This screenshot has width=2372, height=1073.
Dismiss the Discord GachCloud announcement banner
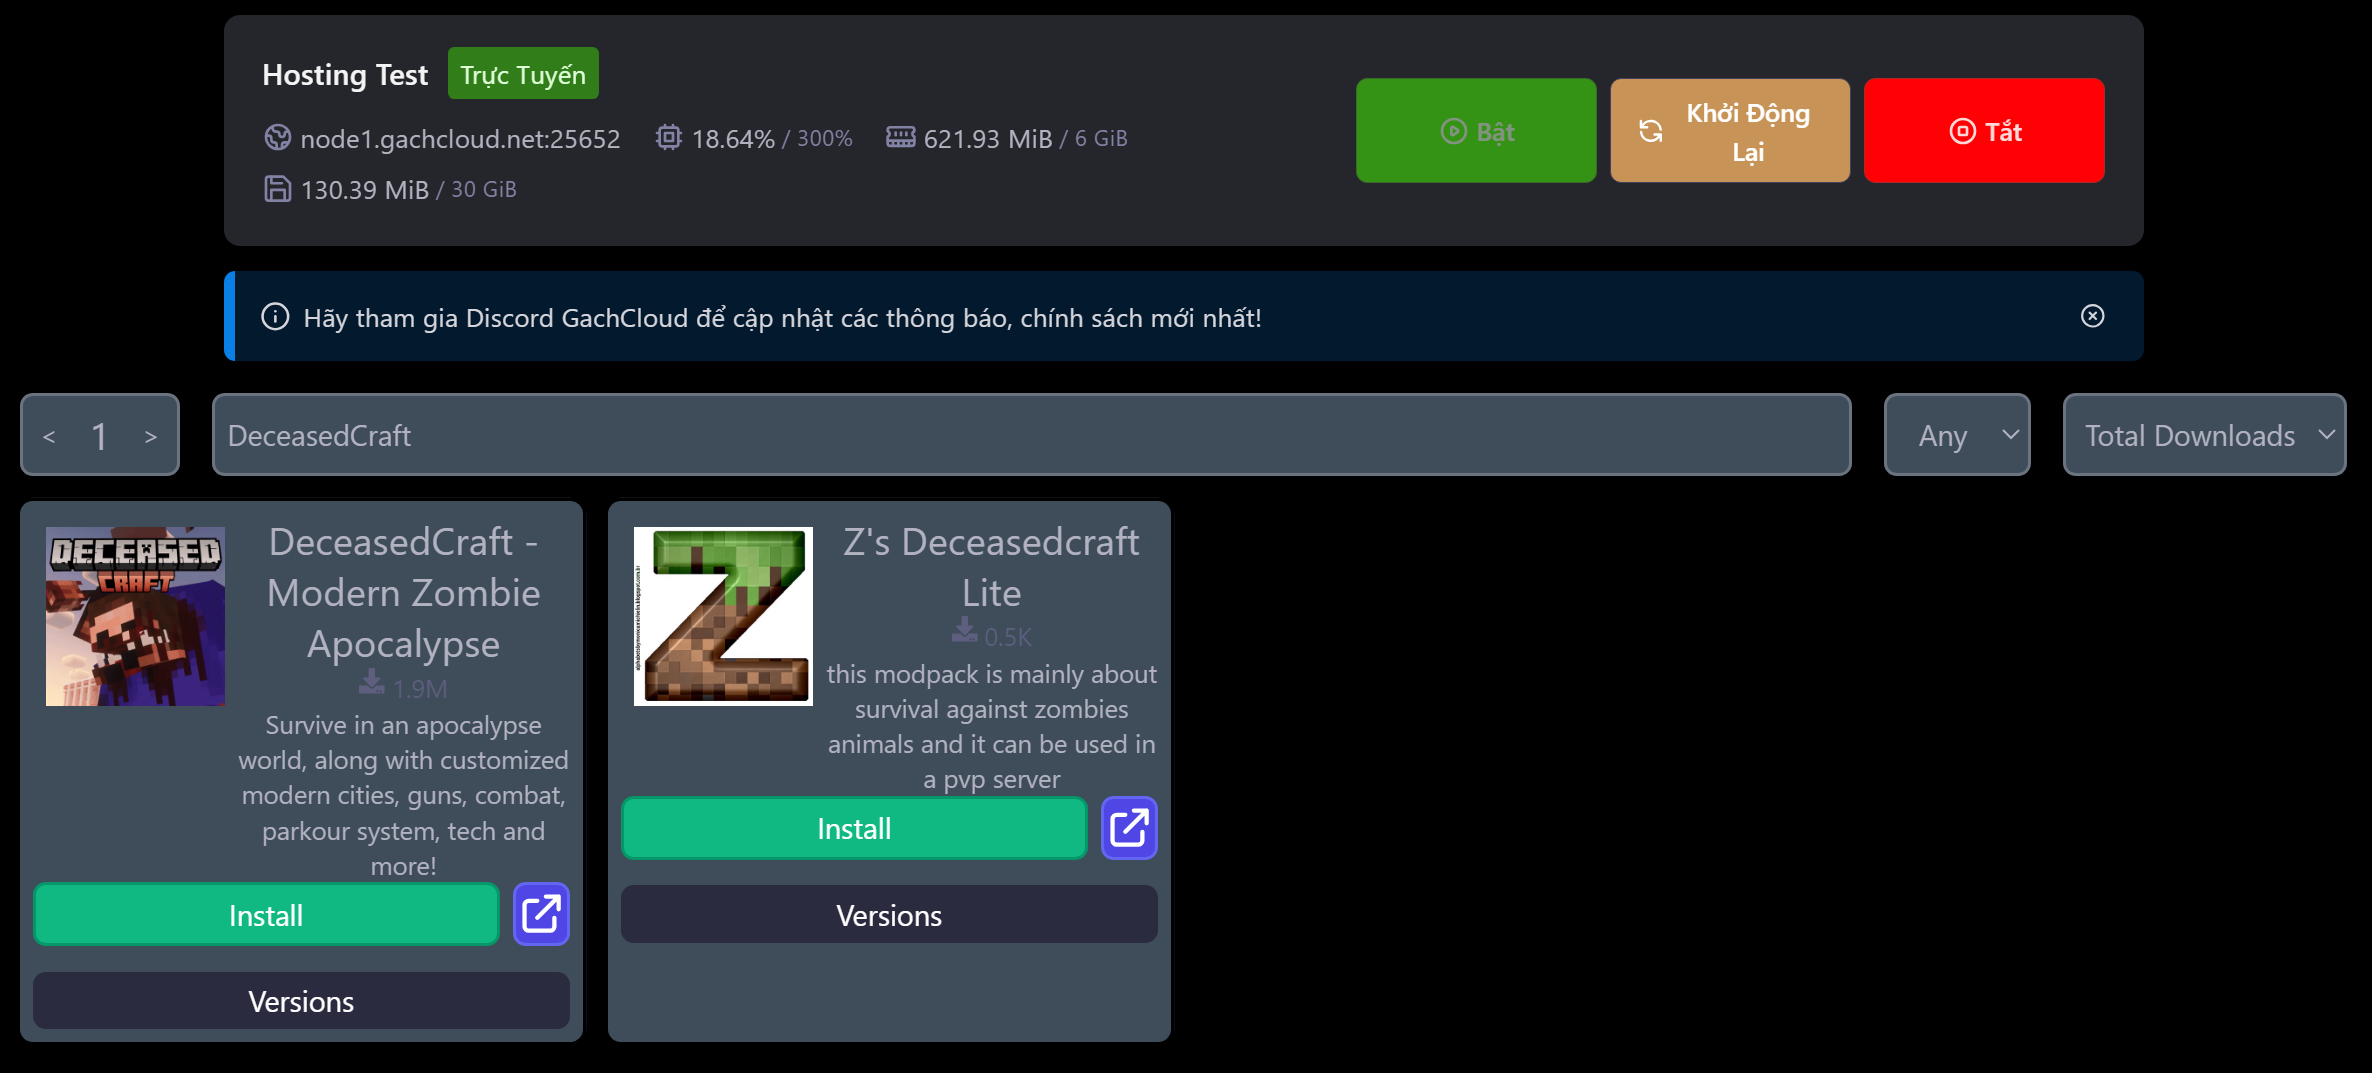click(x=2092, y=316)
